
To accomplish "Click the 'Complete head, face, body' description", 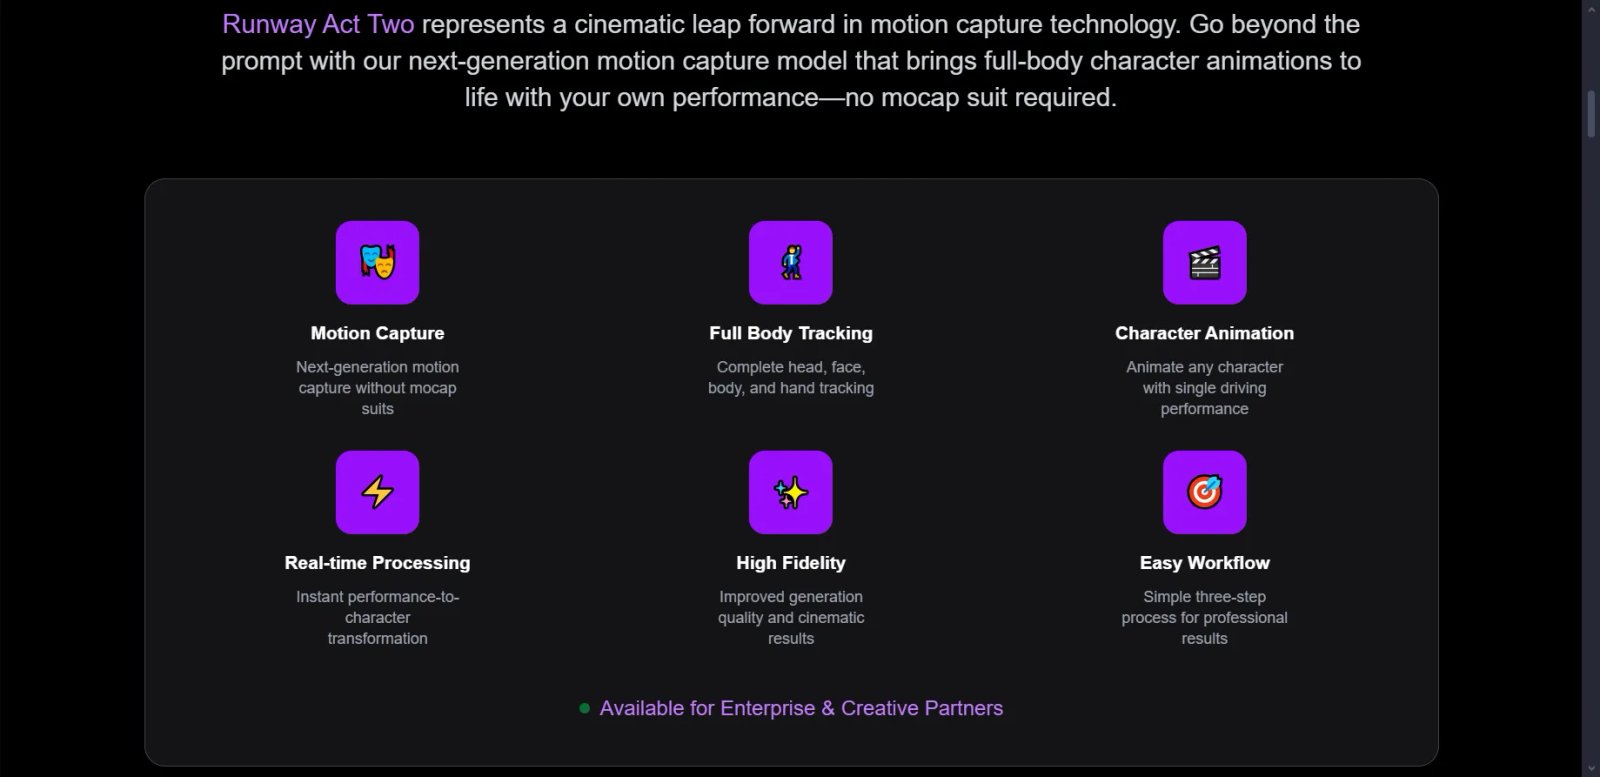I will pos(791,377).
